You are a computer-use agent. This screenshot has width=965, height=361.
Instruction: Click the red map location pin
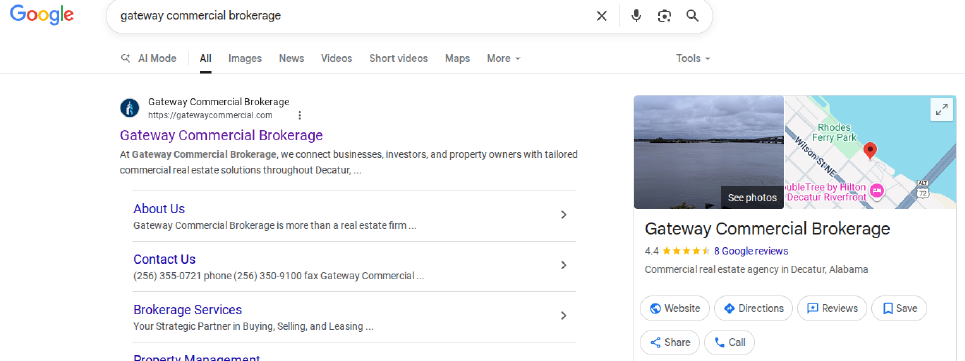tap(870, 151)
